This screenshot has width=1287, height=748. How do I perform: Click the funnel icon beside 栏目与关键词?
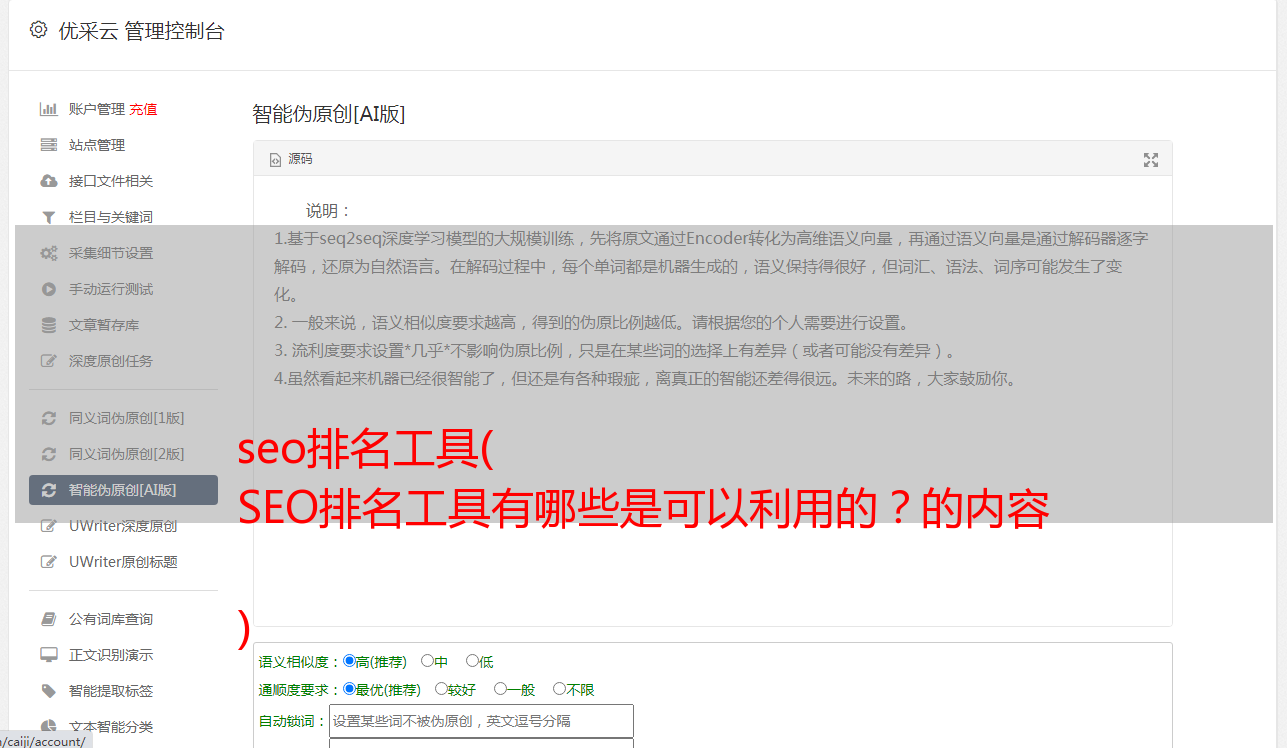48,217
